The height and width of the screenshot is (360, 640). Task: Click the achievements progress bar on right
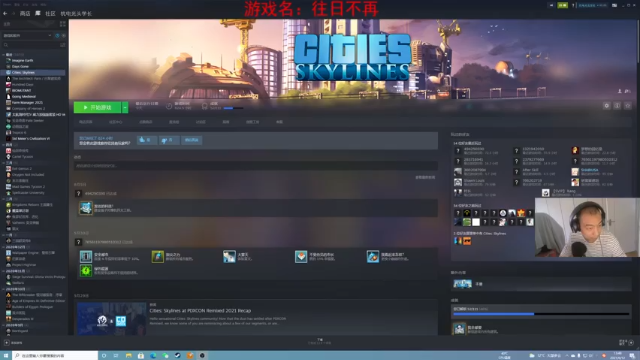pyautogui.click(x=541, y=314)
